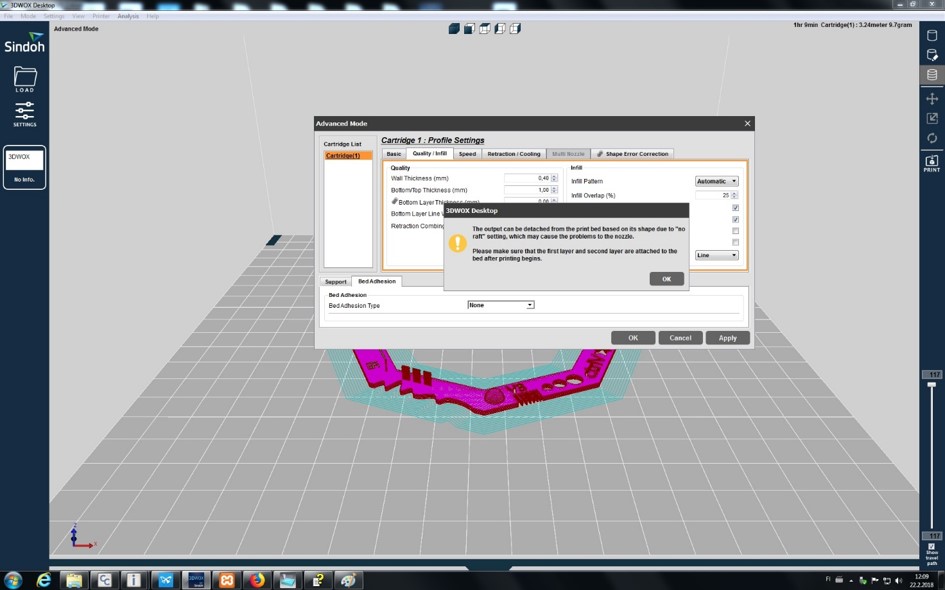Select the Move tool four-arrow icon

click(x=932, y=98)
